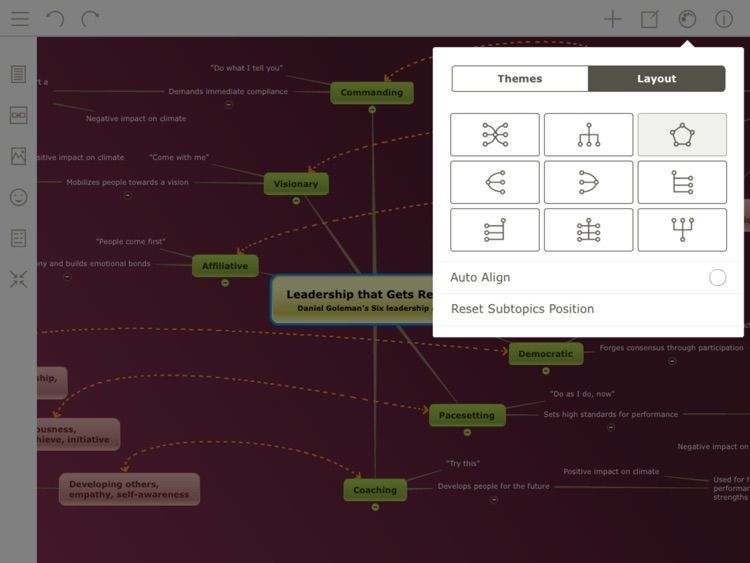
Task: Open the hamburger menu
Action: (x=20, y=19)
